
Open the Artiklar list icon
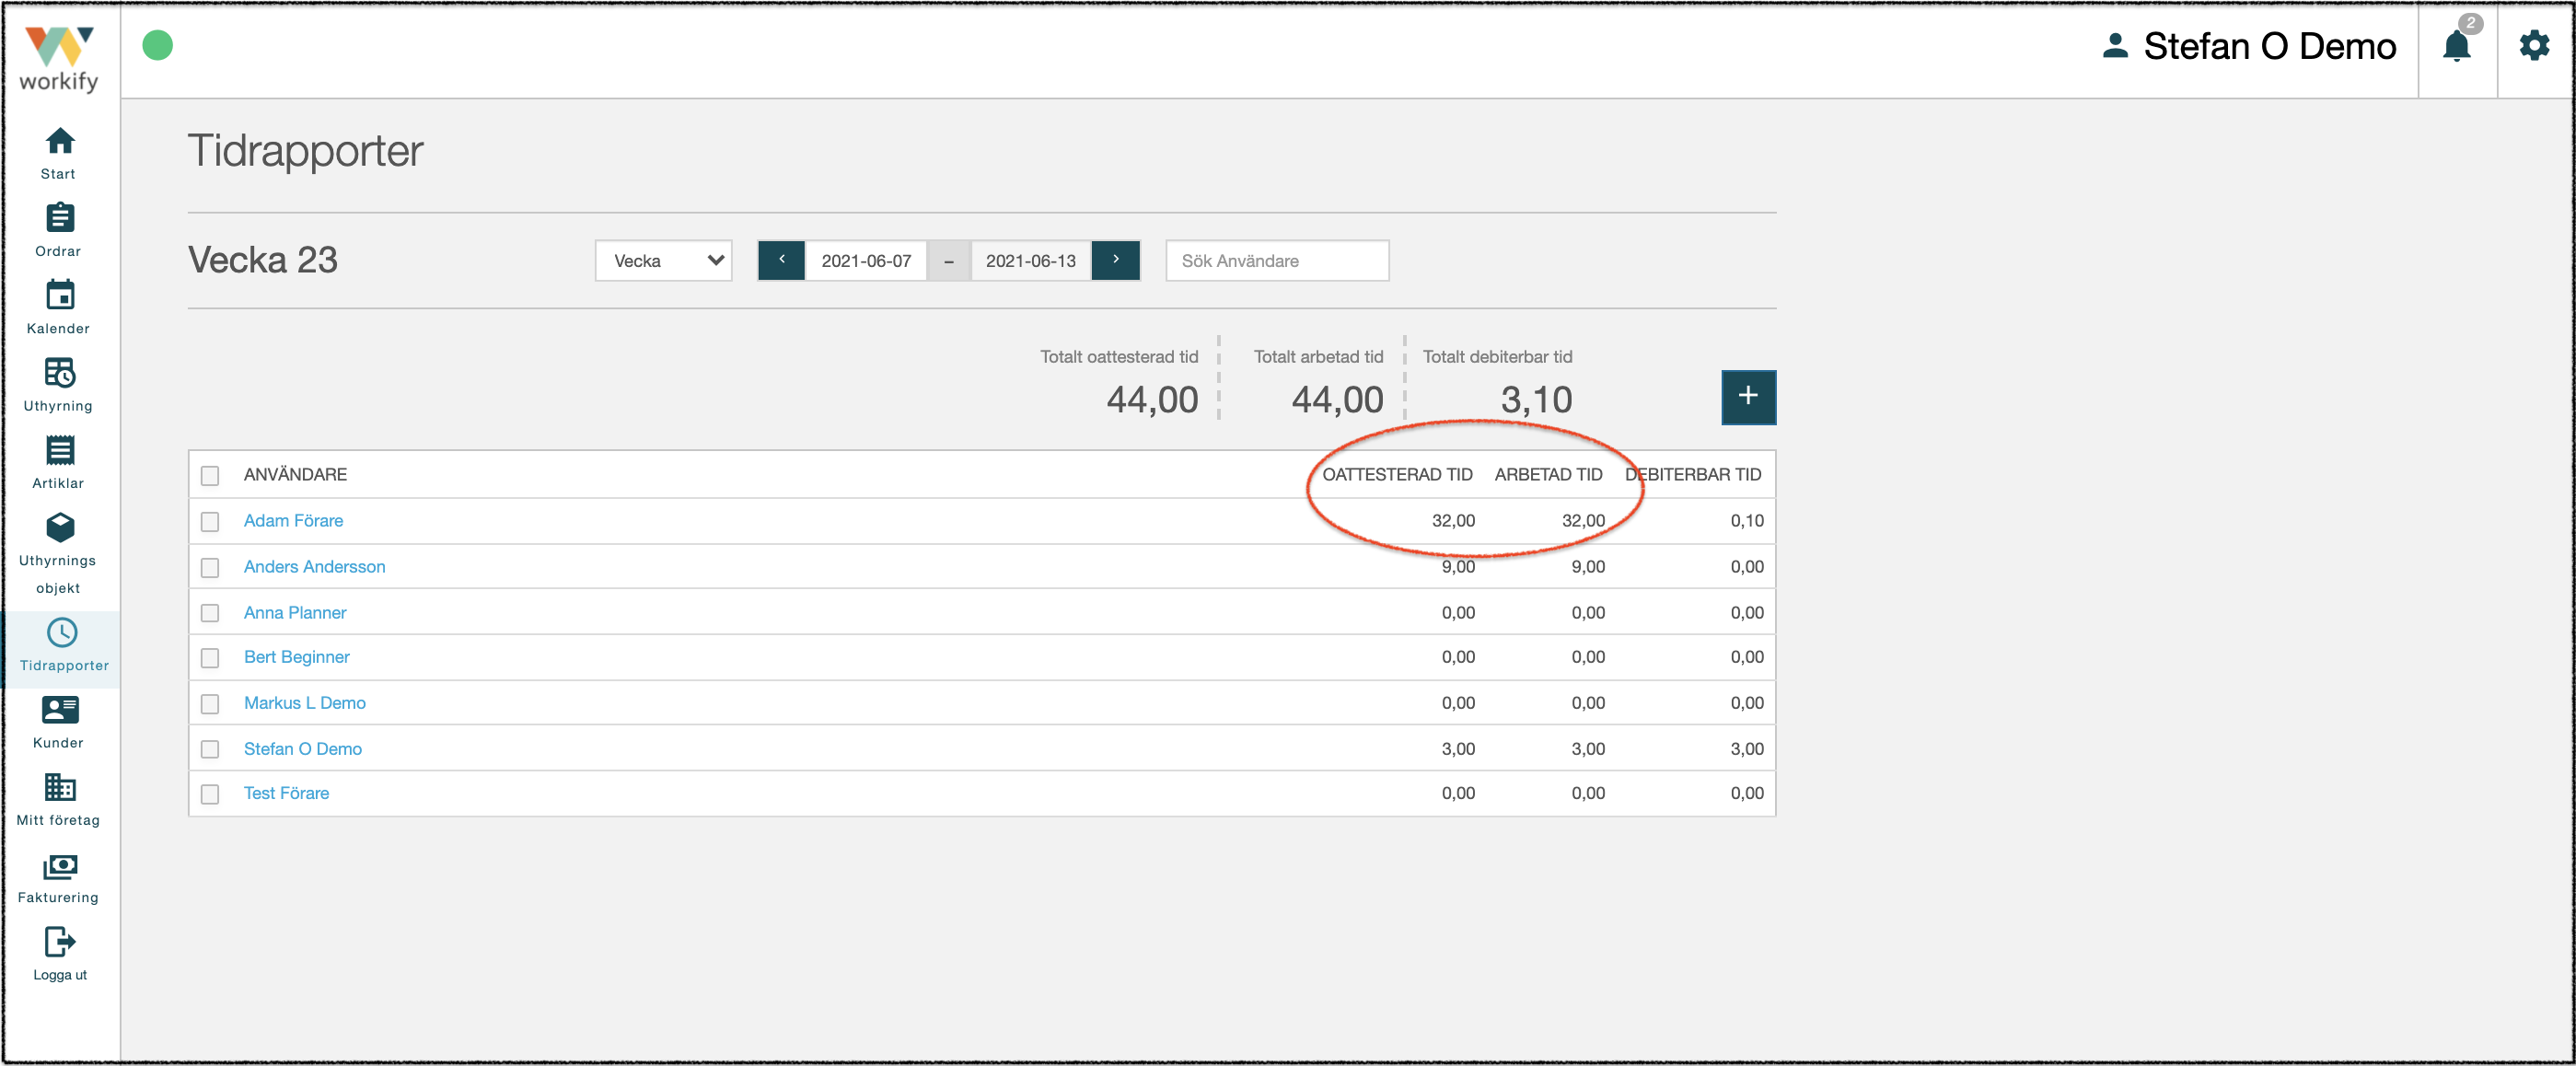[x=59, y=450]
